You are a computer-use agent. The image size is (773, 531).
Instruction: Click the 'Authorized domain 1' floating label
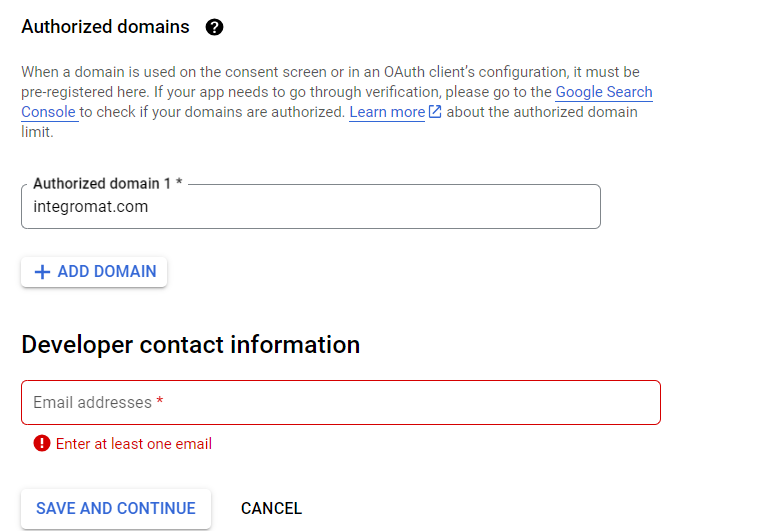tap(102, 184)
